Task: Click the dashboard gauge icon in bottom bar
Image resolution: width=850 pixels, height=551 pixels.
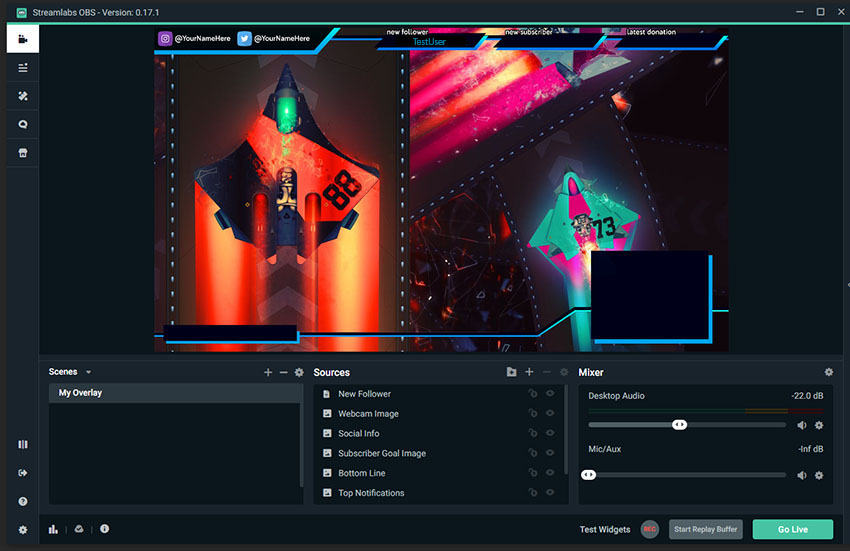Action: (x=79, y=529)
